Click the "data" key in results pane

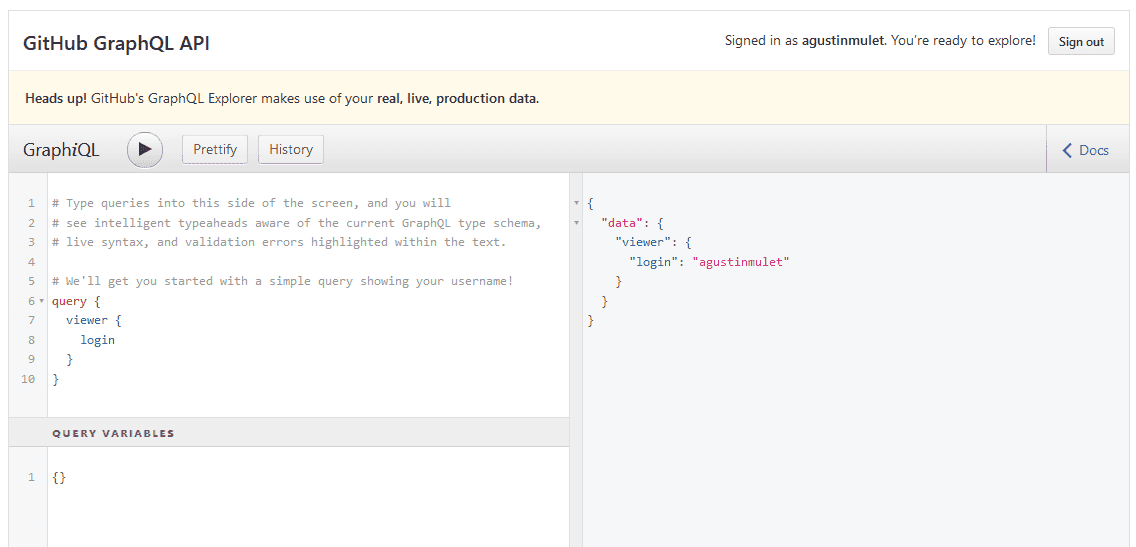(622, 223)
